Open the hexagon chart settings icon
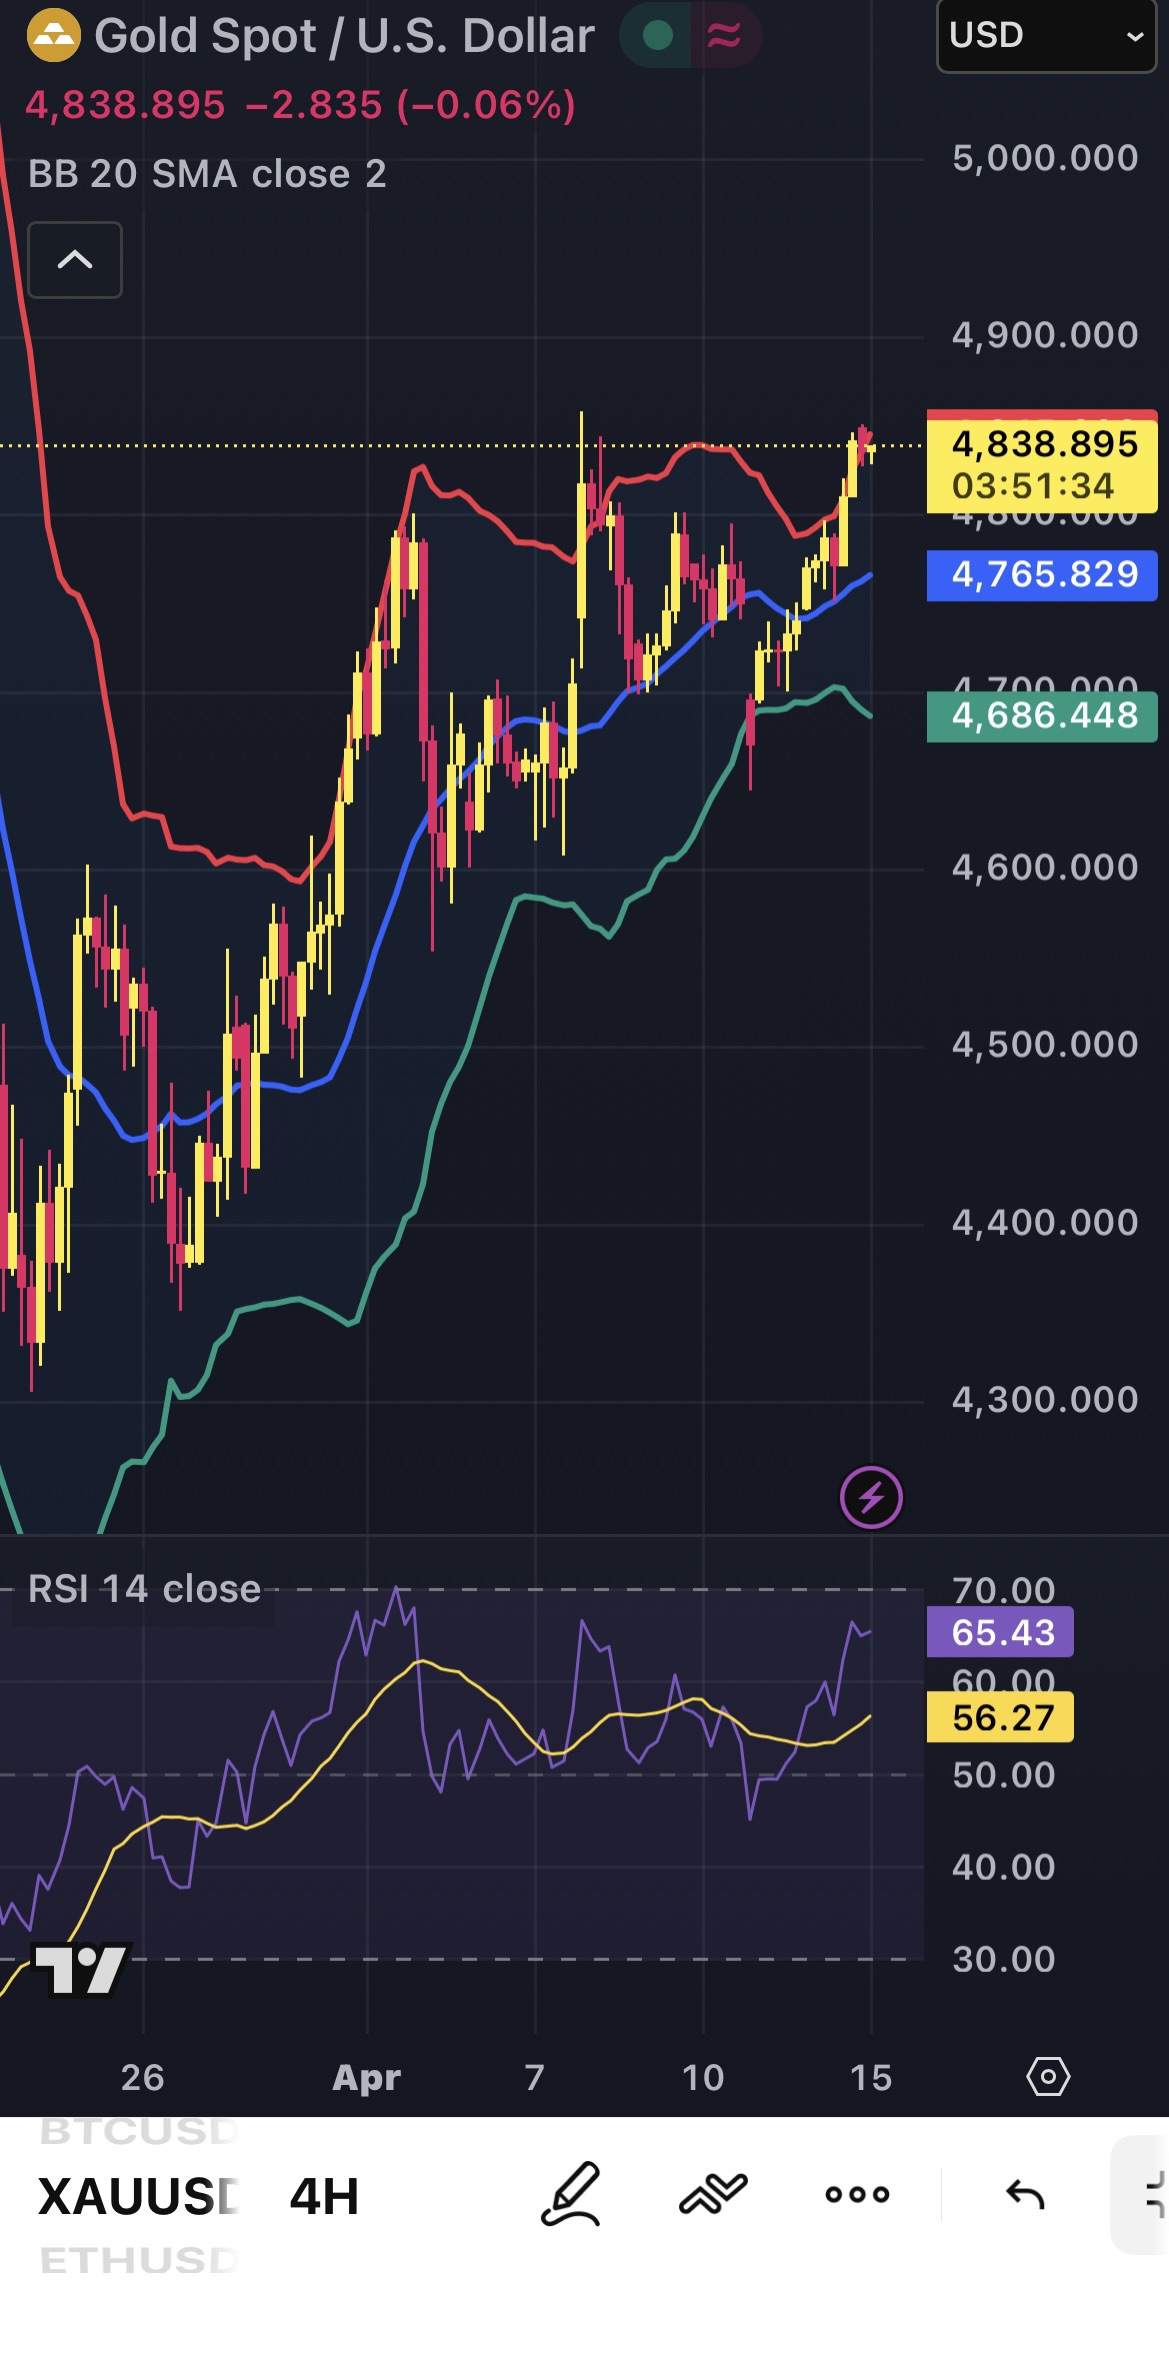The image size is (1169, 2374). tap(1048, 2077)
